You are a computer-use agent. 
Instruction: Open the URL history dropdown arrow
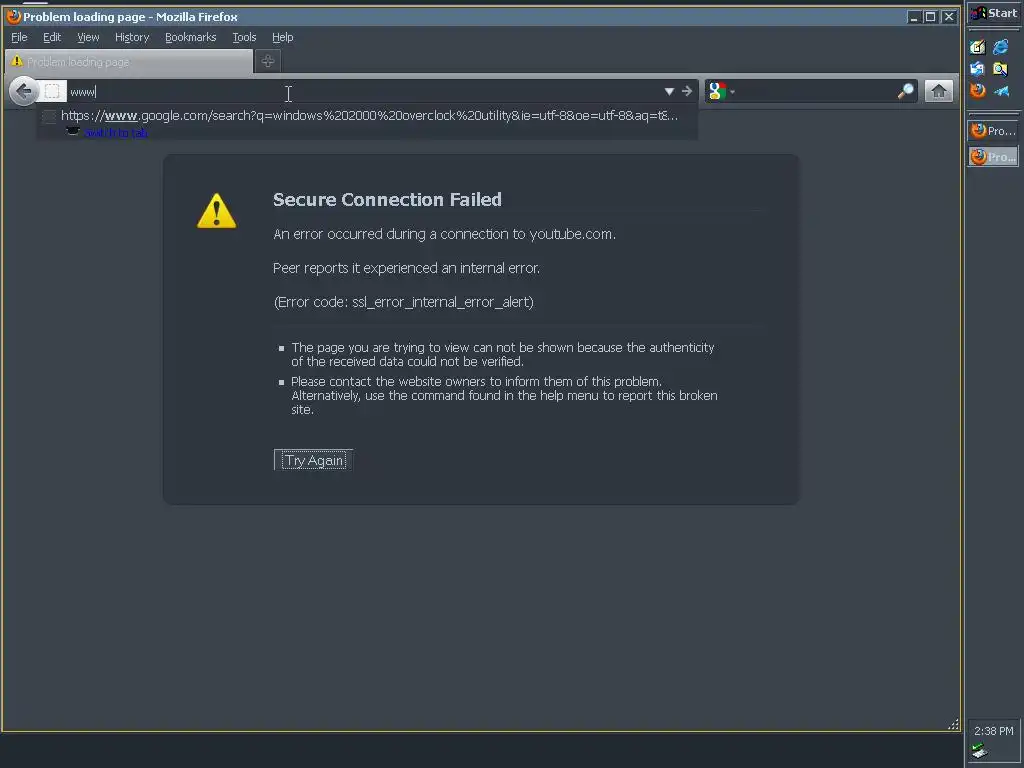(669, 91)
